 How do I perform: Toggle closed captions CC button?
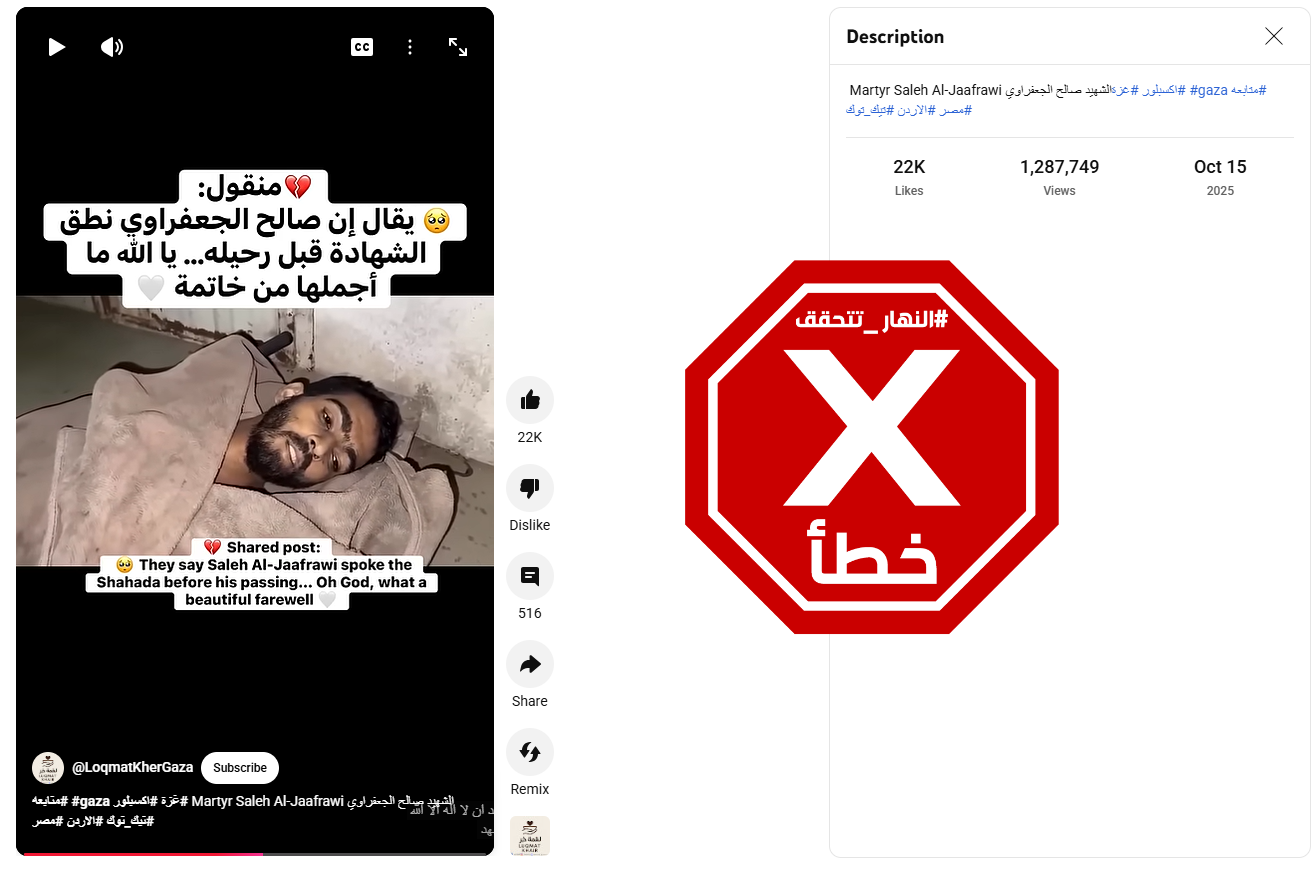pyautogui.click(x=362, y=47)
